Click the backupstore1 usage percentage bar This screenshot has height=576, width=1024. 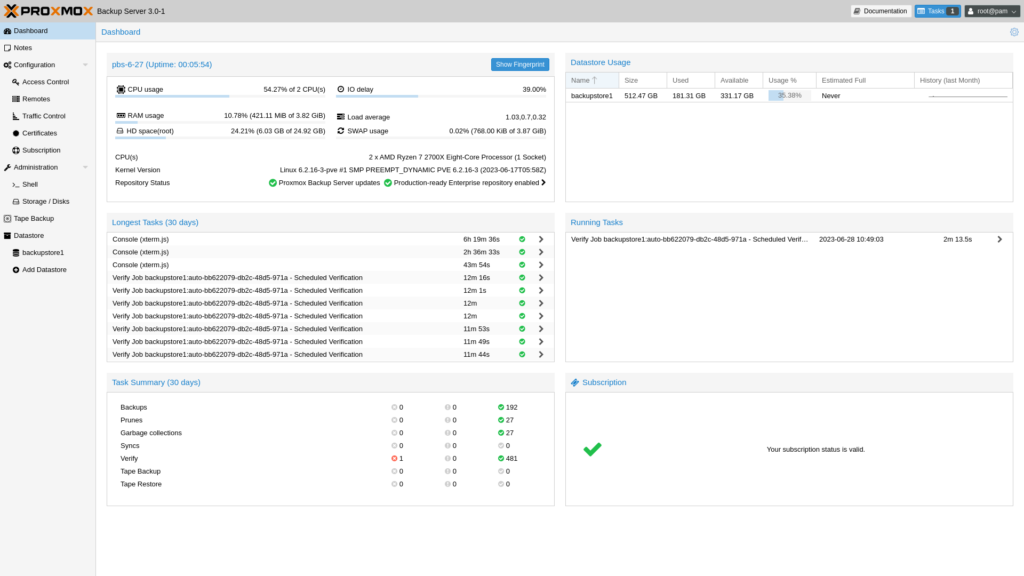pyautogui.click(x=789, y=96)
